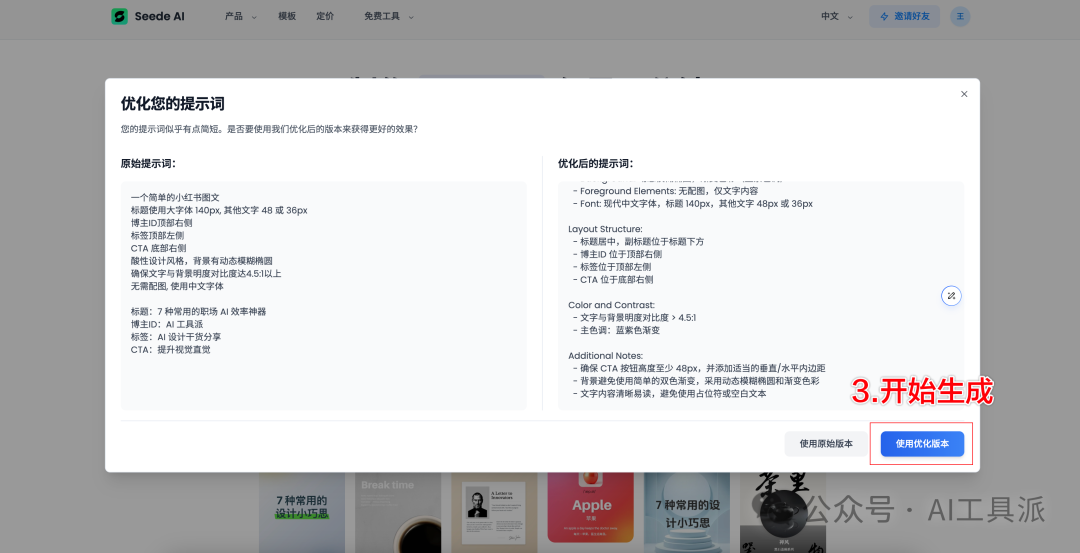Open the user avatar 王
Image resolution: width=1080 pixels, height=553 pixels.
pyautogui.click(x=959, y=17)
